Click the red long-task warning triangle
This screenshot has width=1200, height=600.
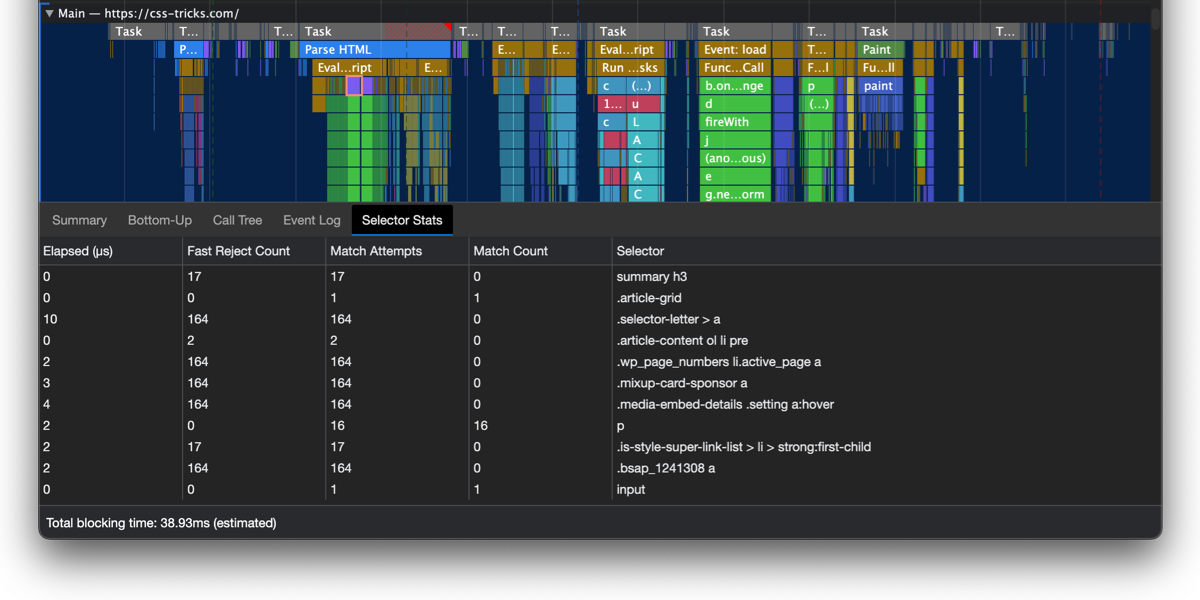click(446, 27)
